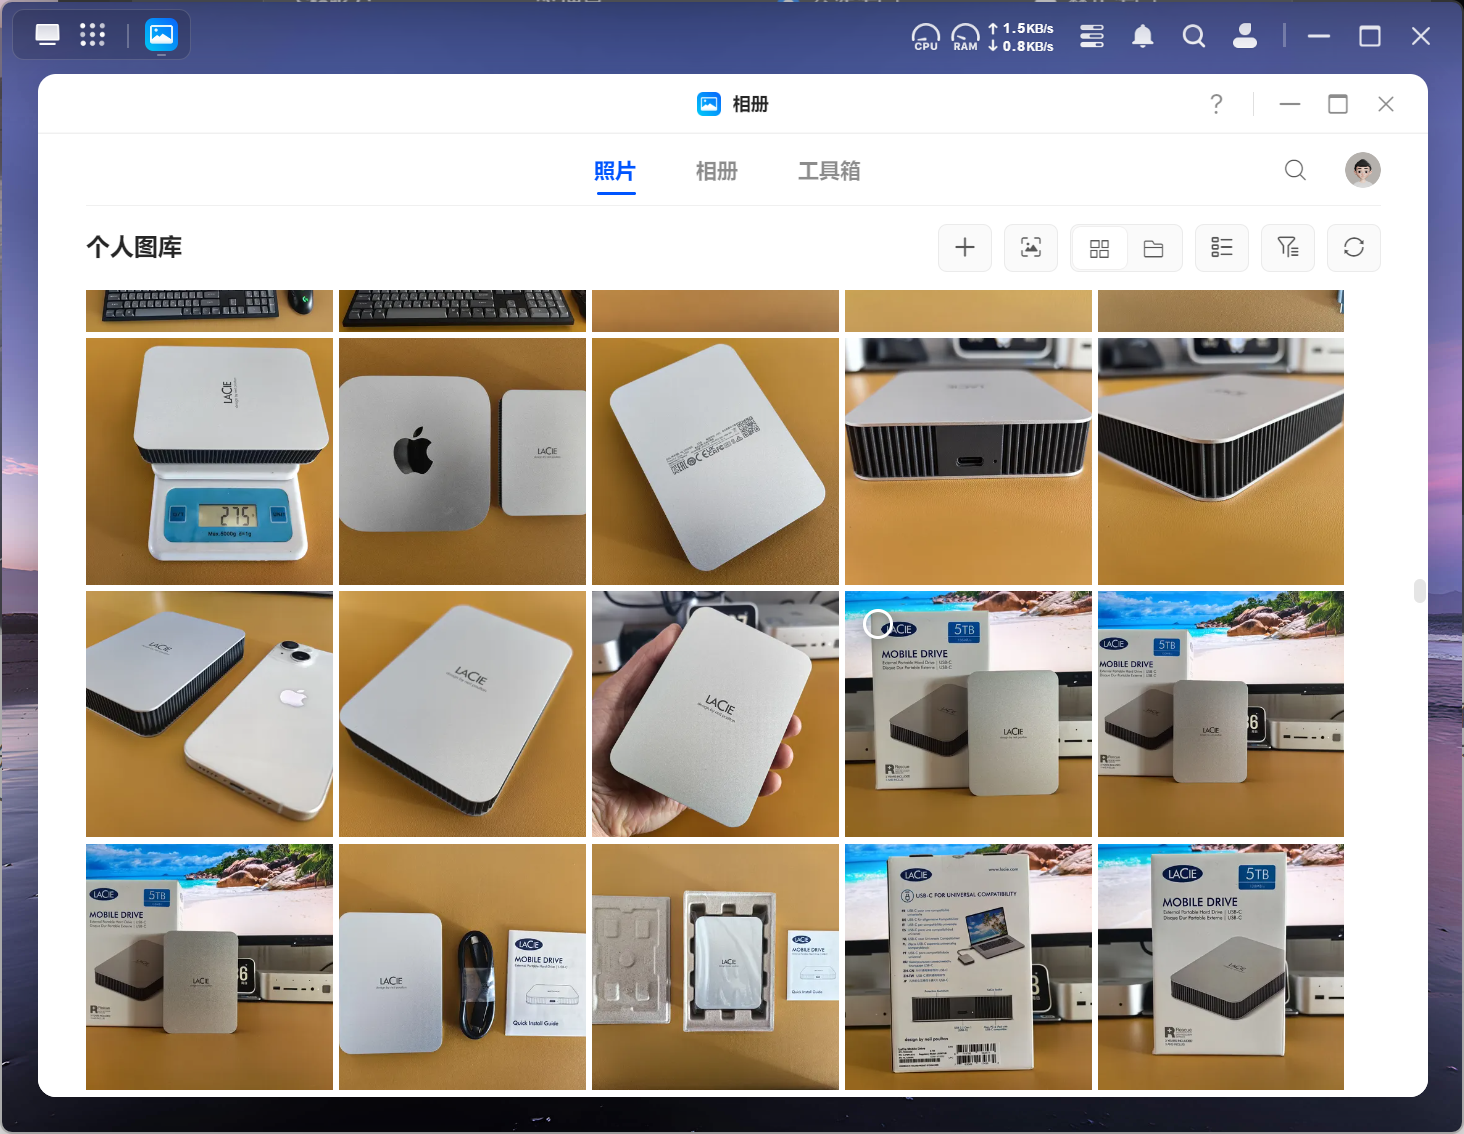Image resolution: width=1464 pixels, height=1134 pixels.
Task: Open the album help question mark
Action: (1216, 104)
